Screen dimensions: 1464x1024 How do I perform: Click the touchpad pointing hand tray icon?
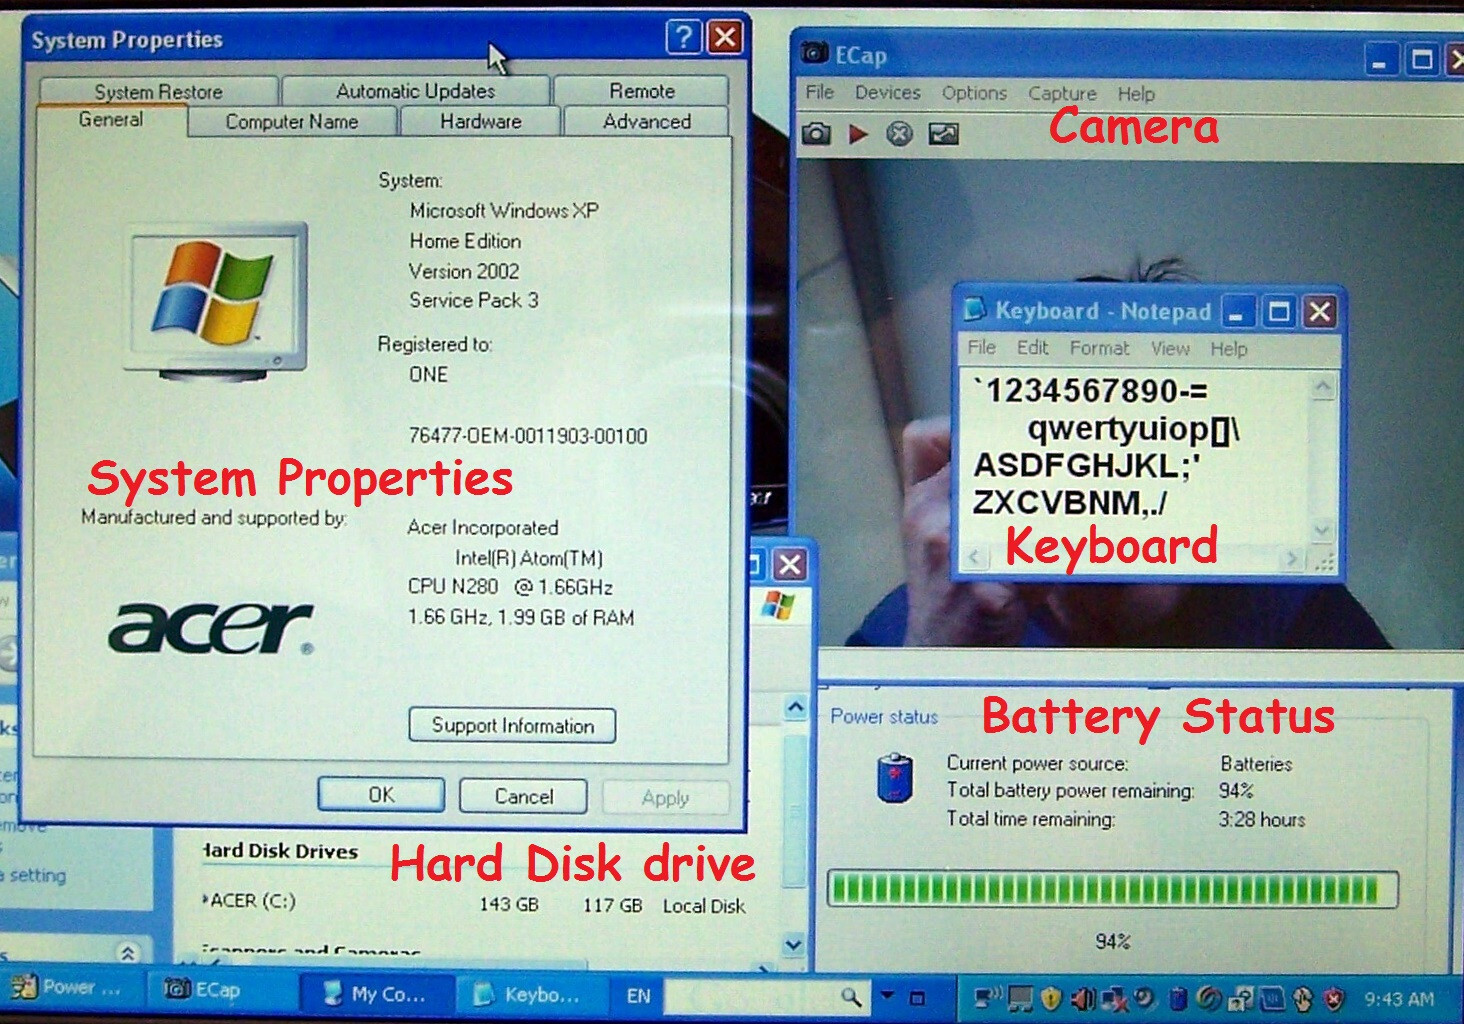(x=1302, y=998)
